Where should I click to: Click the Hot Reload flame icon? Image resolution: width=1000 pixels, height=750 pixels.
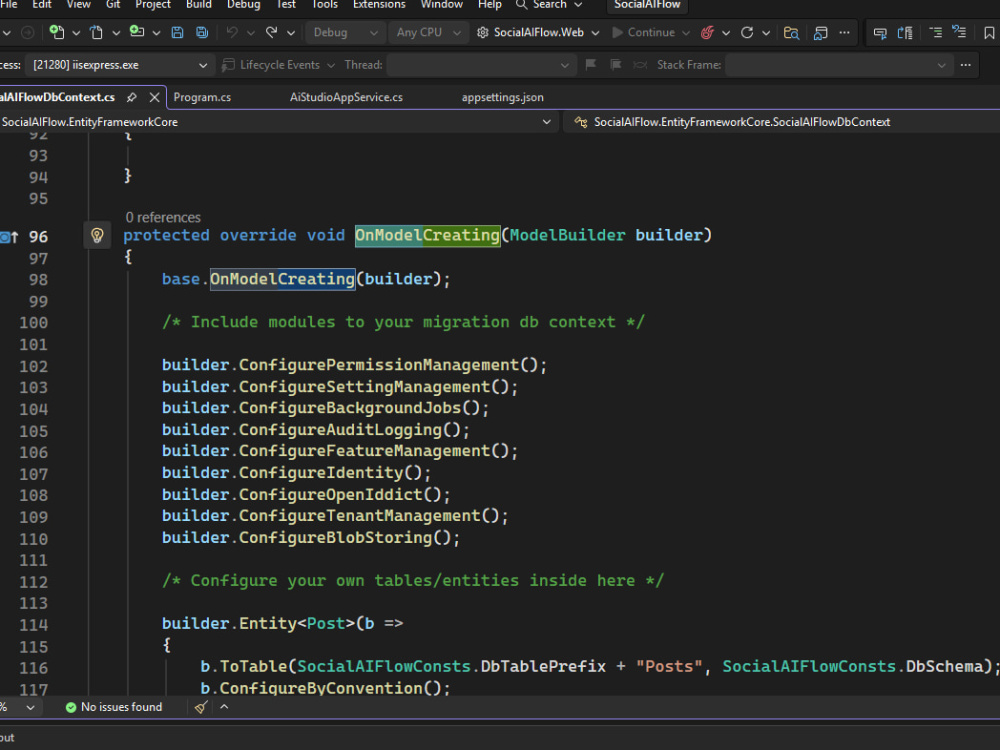707,33
